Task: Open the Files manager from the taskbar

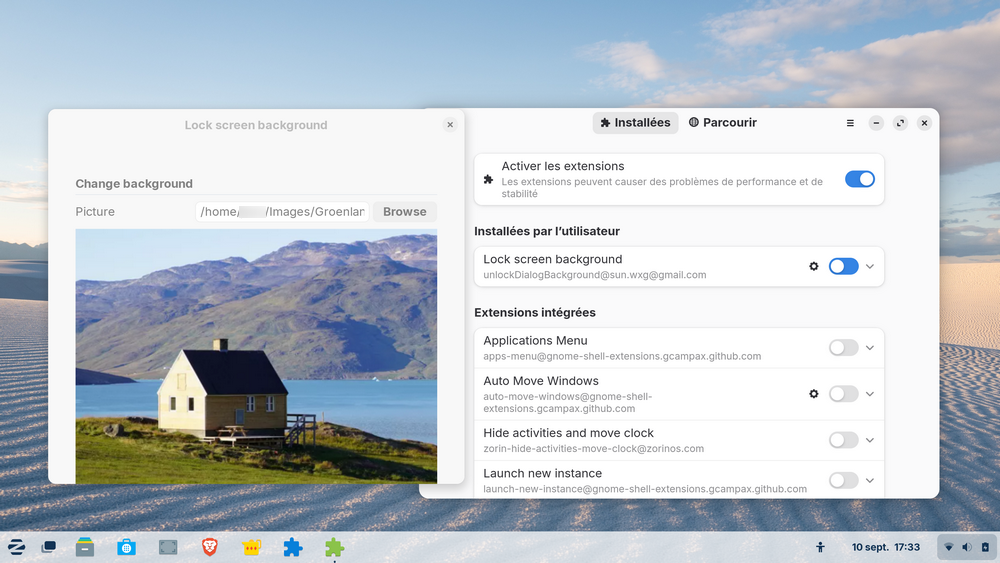Action: (85, 547)
